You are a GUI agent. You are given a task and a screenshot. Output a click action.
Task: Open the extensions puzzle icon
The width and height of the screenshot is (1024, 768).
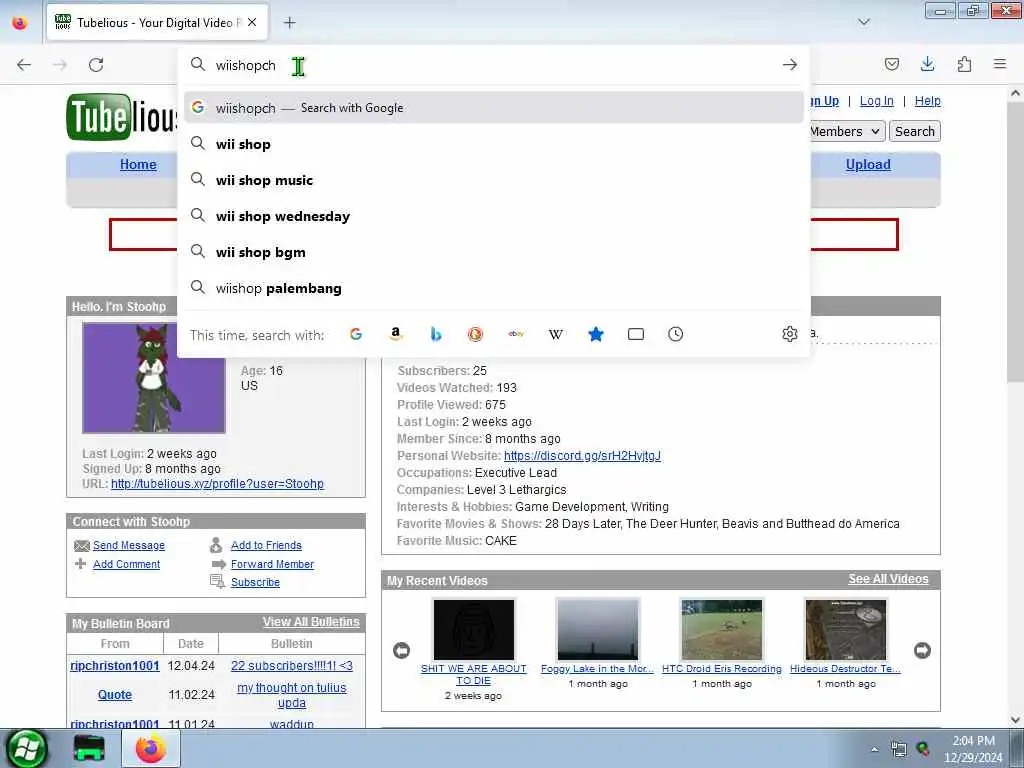pos(964,64)
